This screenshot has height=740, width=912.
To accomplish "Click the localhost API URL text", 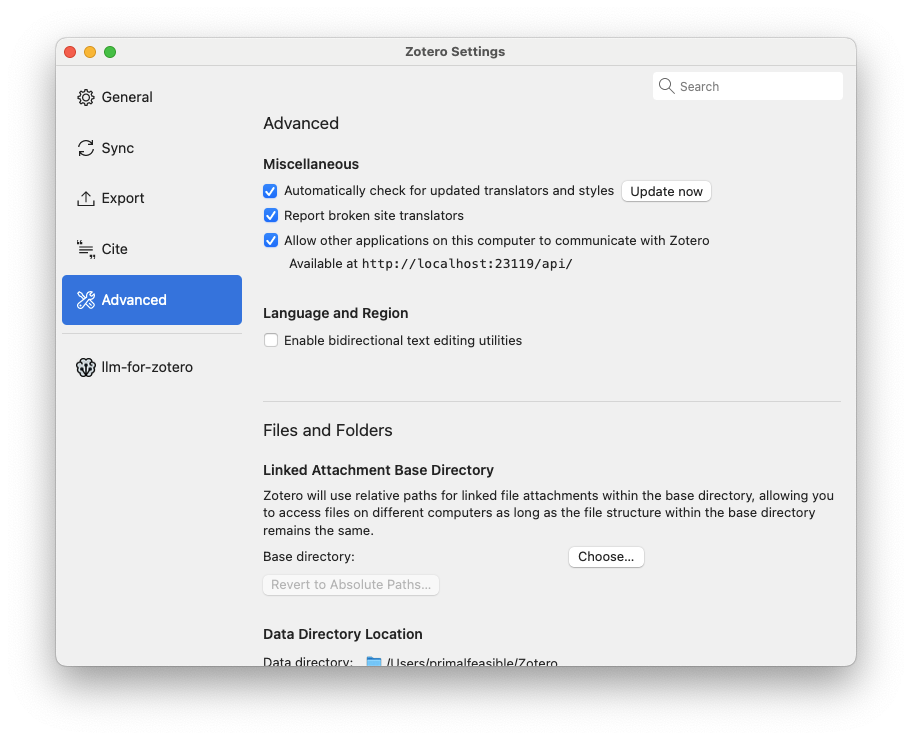I will 466,264.
